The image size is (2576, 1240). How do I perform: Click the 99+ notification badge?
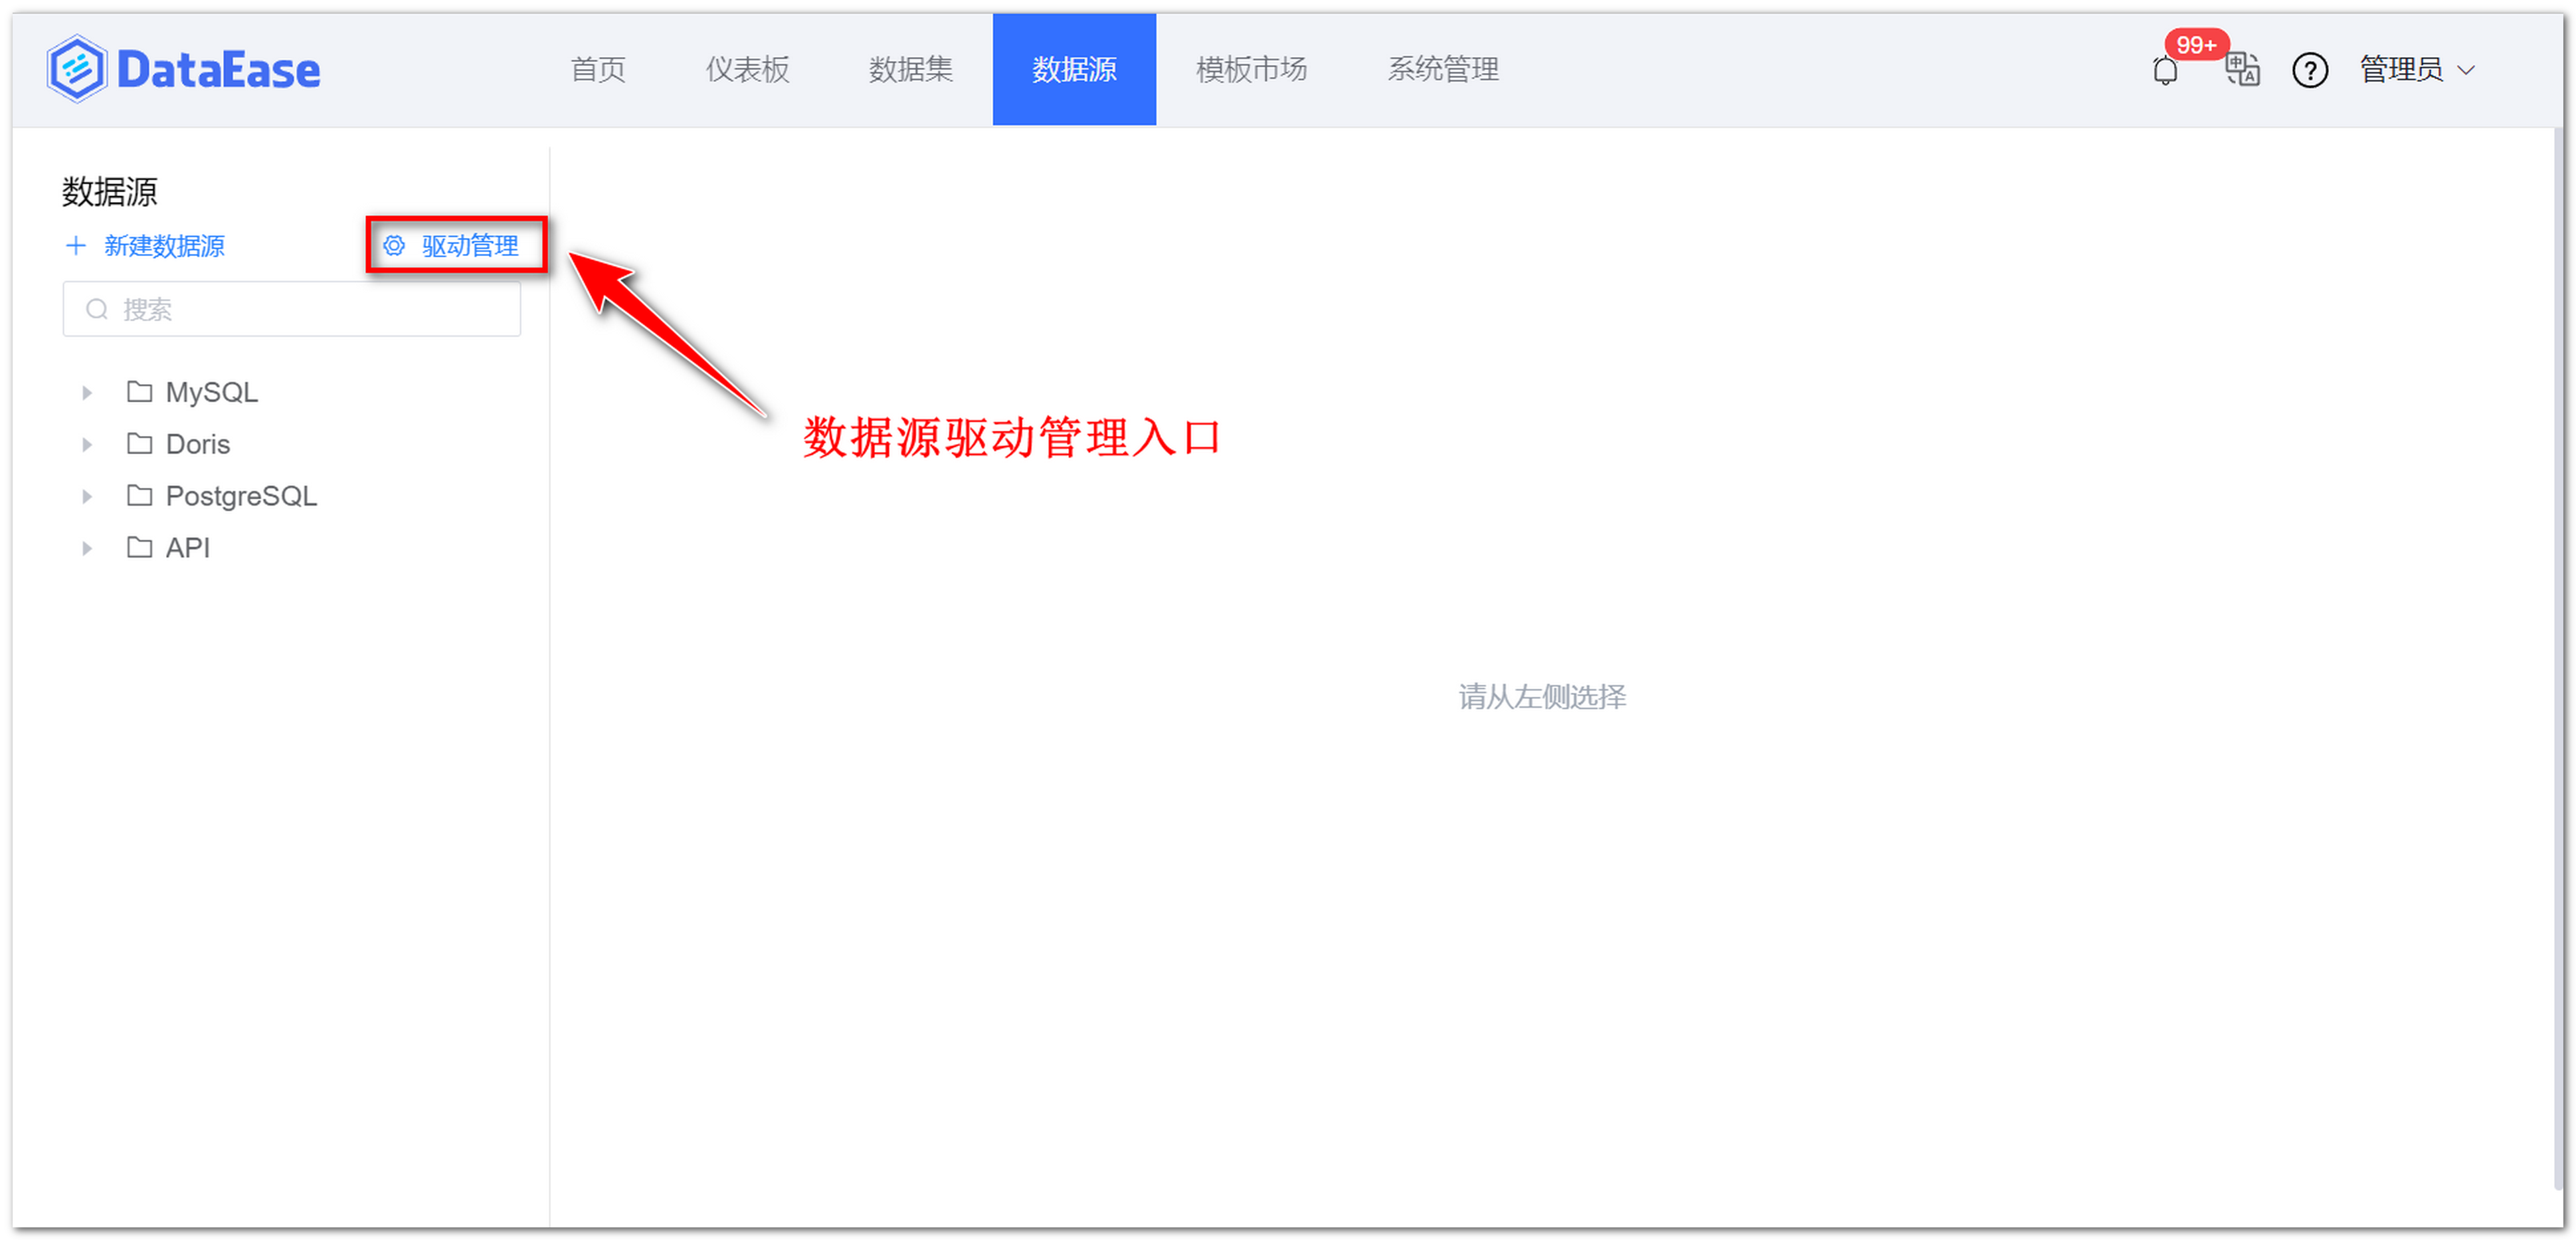coord(2196,44)
